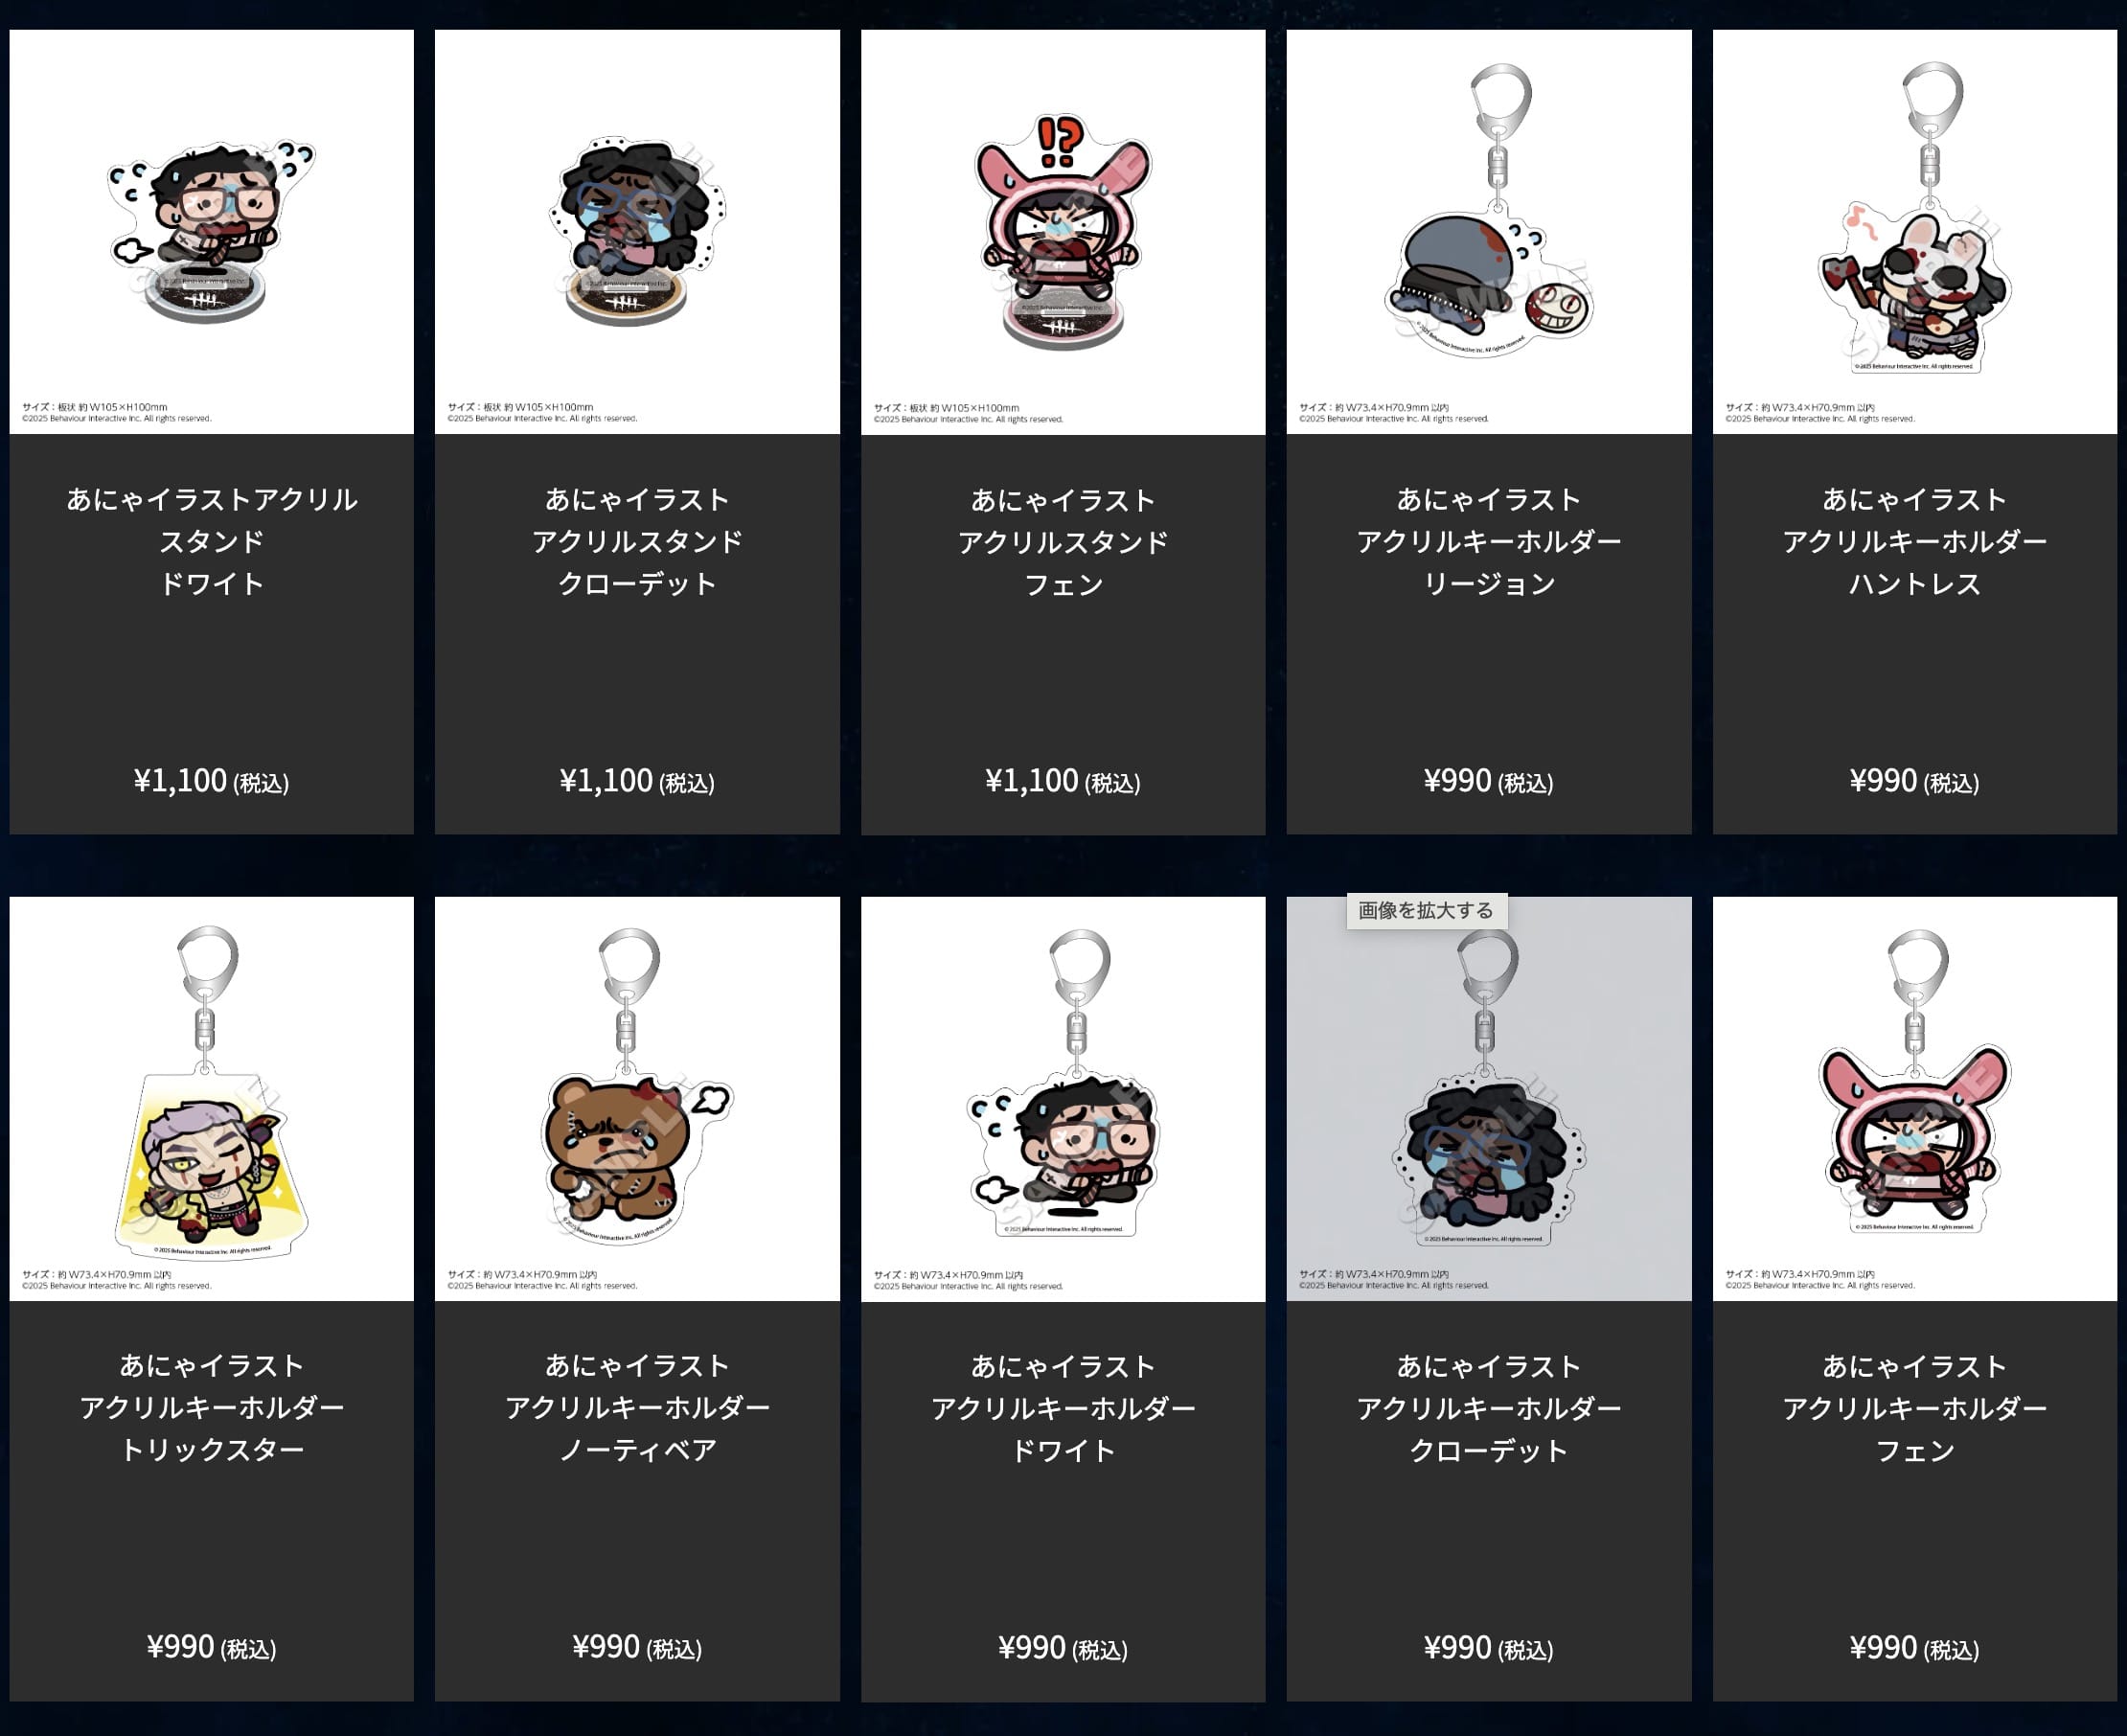Open the Claudette acrylic stand product image

coord(637,231)
